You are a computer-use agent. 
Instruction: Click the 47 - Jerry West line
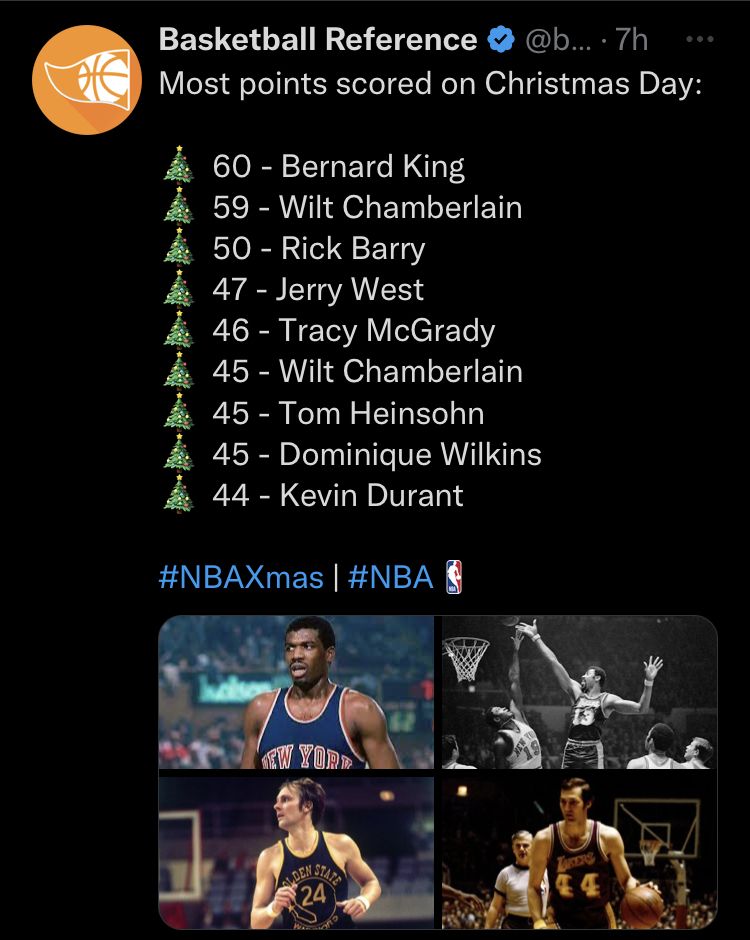coord(318,290)
